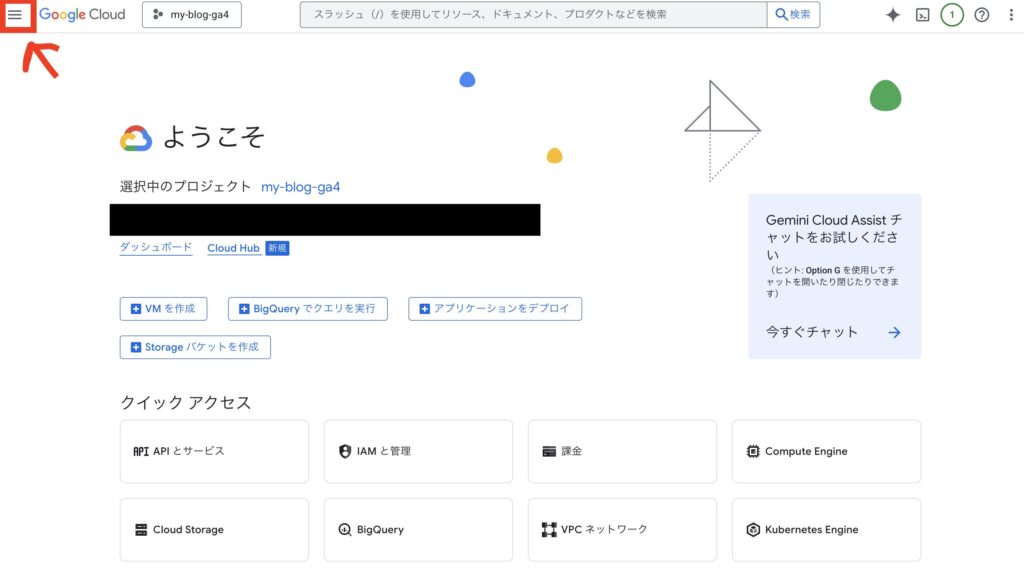Open the hamburger navigation menu

(15, 14)
